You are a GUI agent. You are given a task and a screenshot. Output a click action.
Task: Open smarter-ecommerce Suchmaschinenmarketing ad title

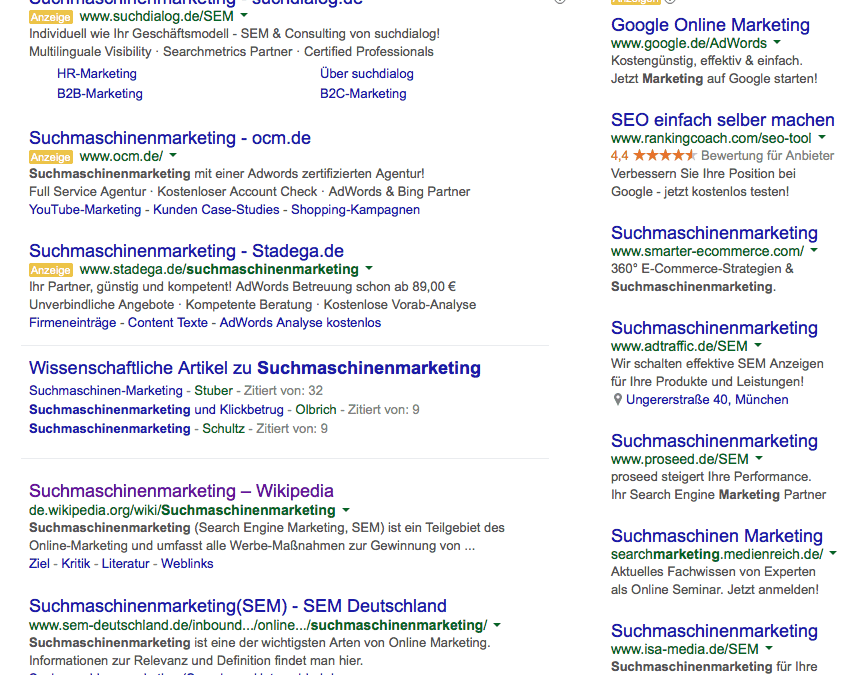tap(714, 233)
